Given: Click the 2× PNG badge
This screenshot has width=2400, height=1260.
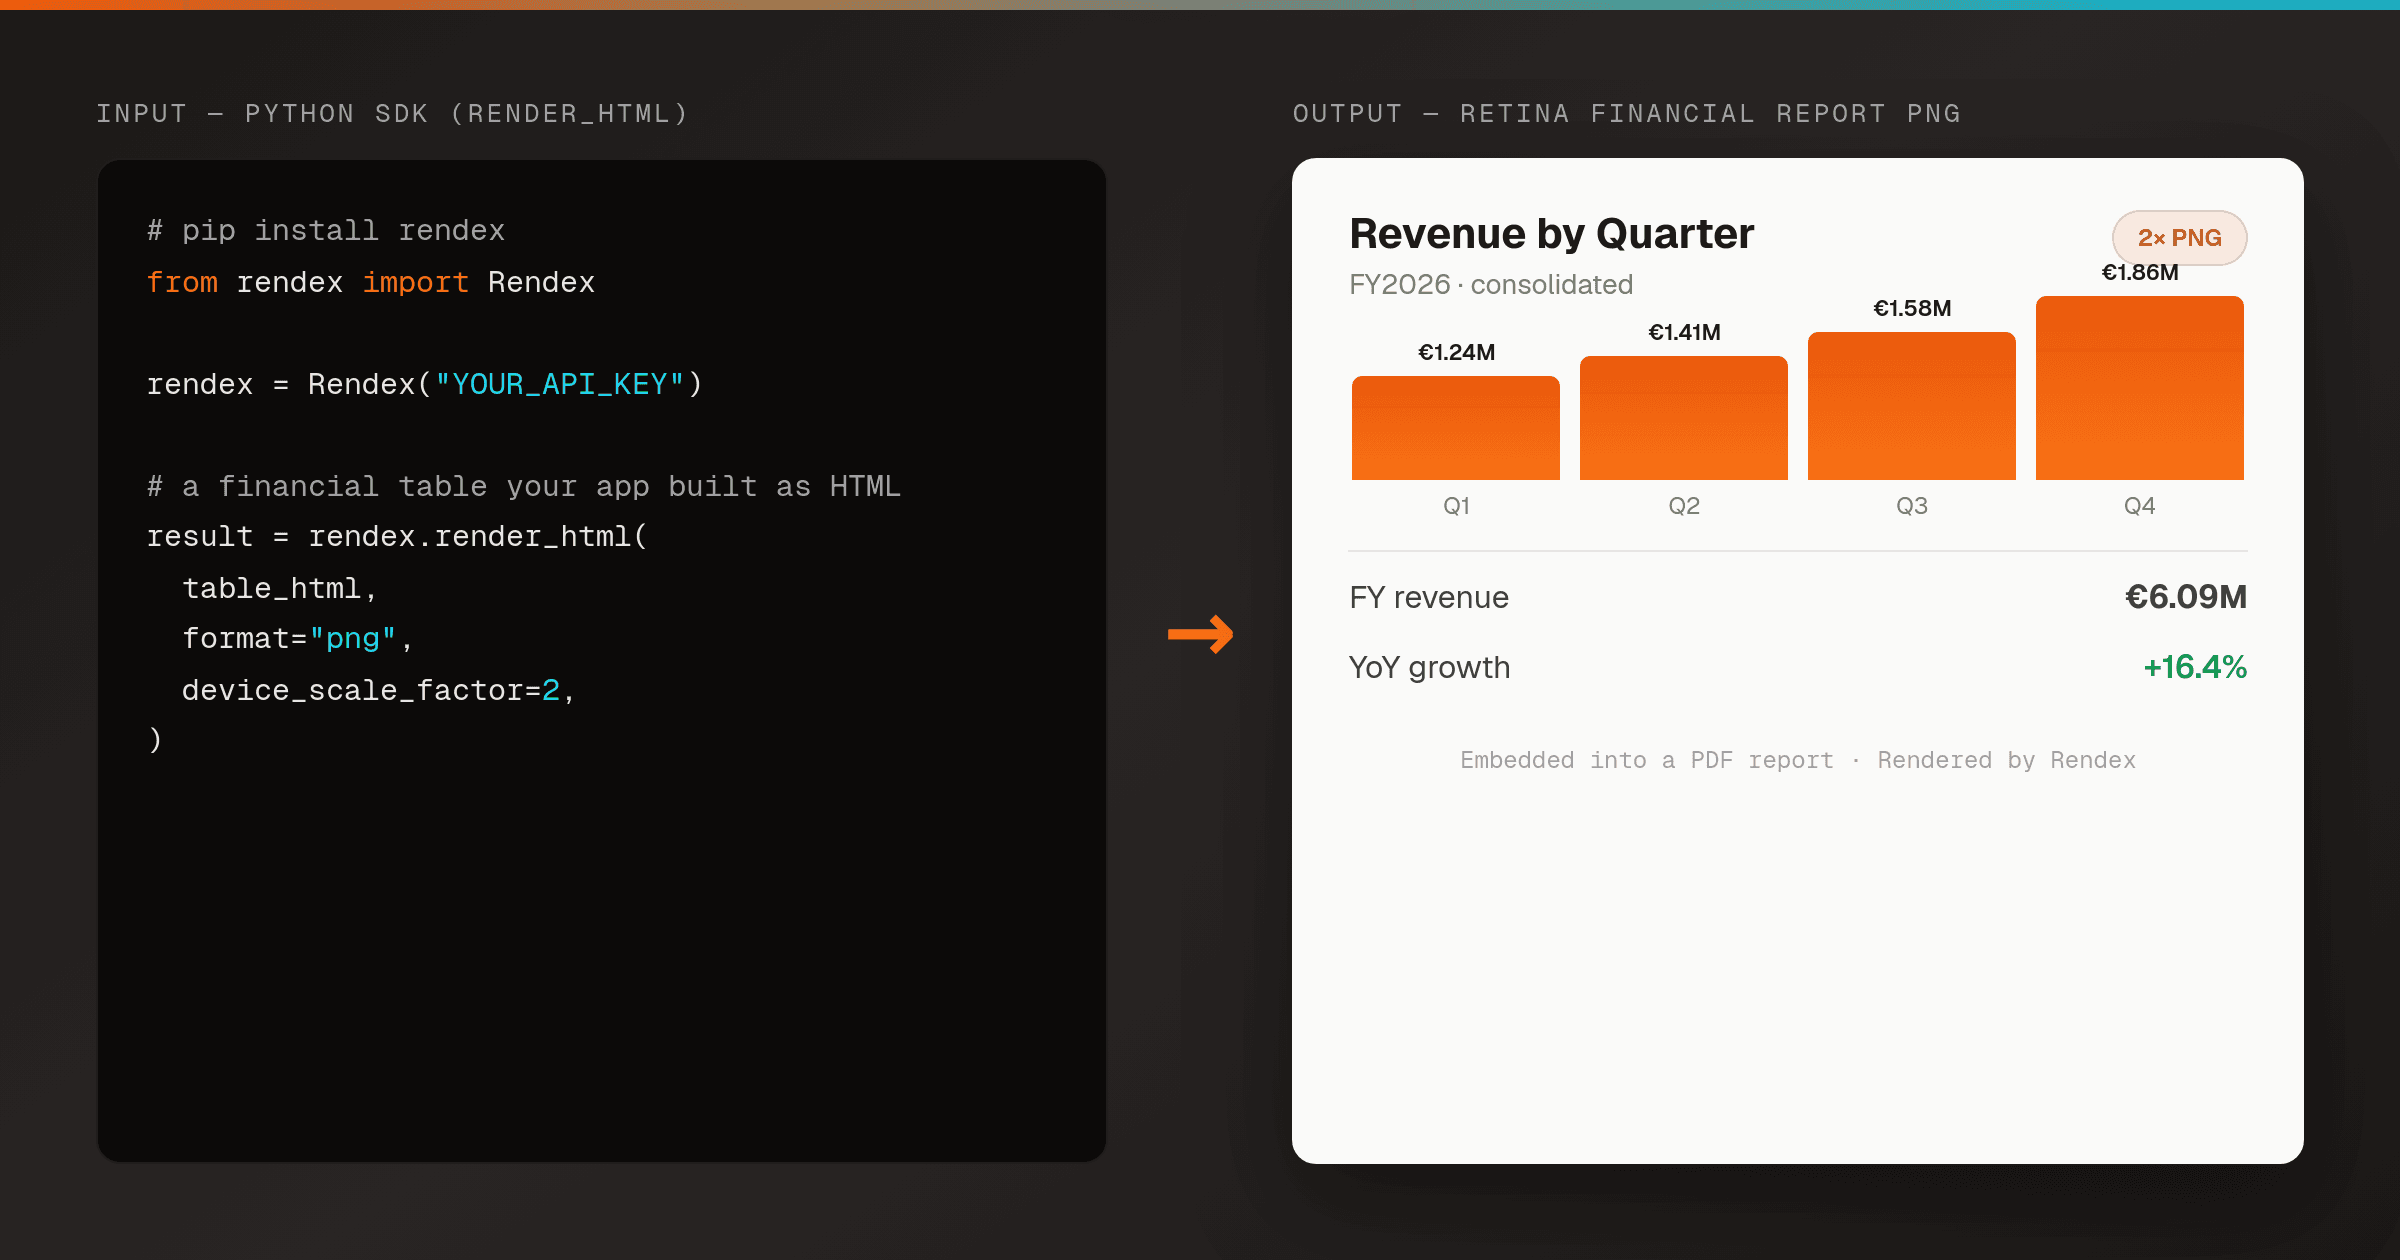Looking at the screenshot, I should click(2179, 238).
